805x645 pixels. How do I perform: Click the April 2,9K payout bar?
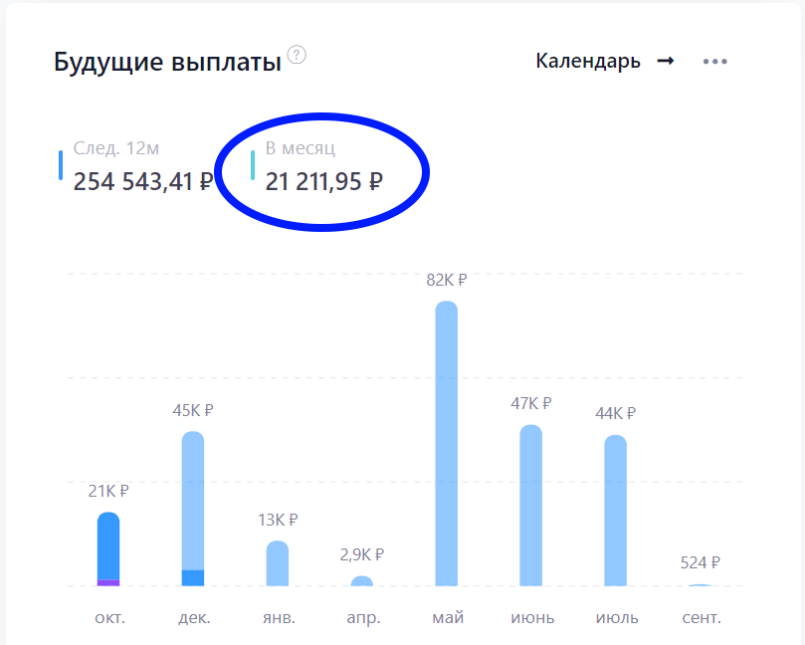click(362, 581)
